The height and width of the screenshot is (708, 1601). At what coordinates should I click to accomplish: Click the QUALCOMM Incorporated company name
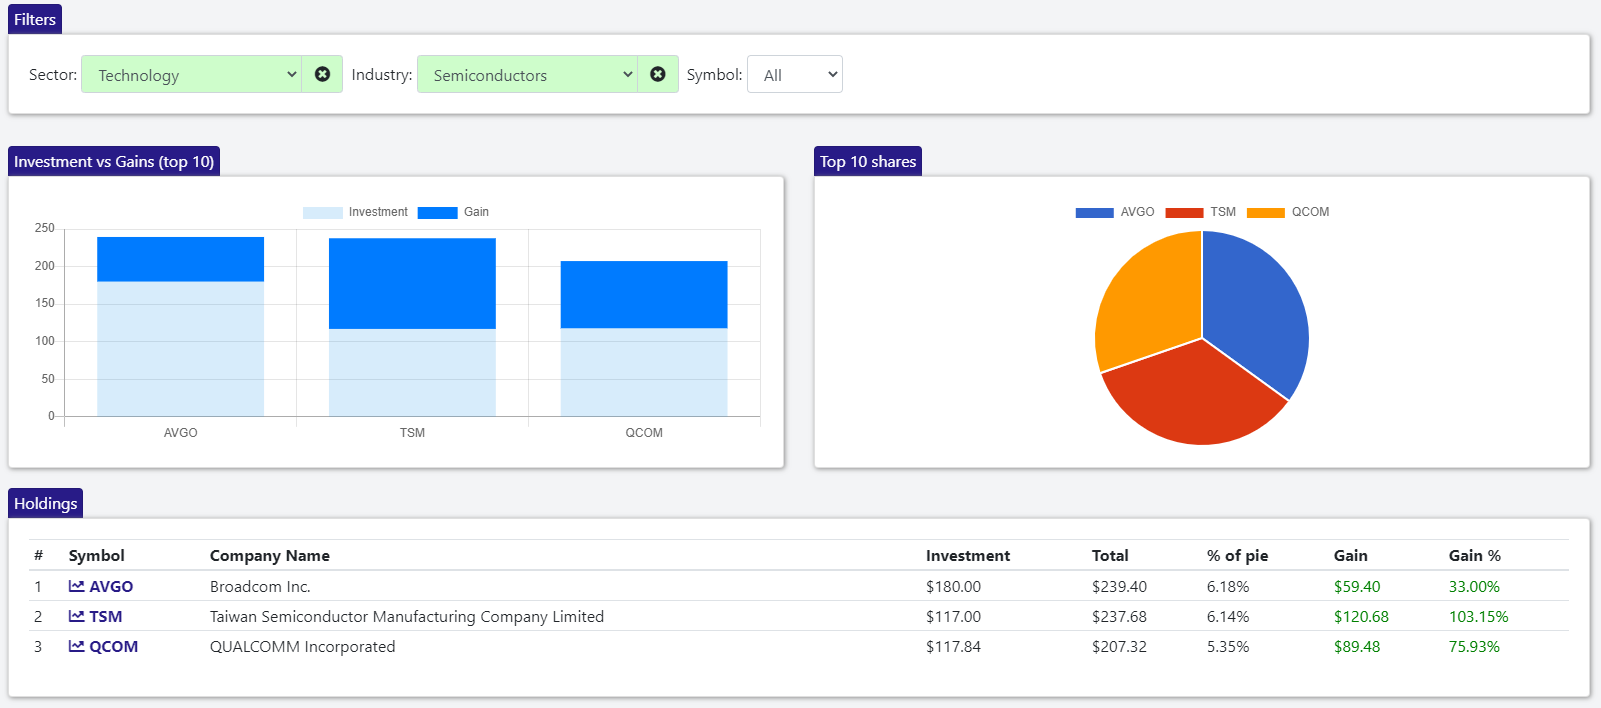(303, 647)
